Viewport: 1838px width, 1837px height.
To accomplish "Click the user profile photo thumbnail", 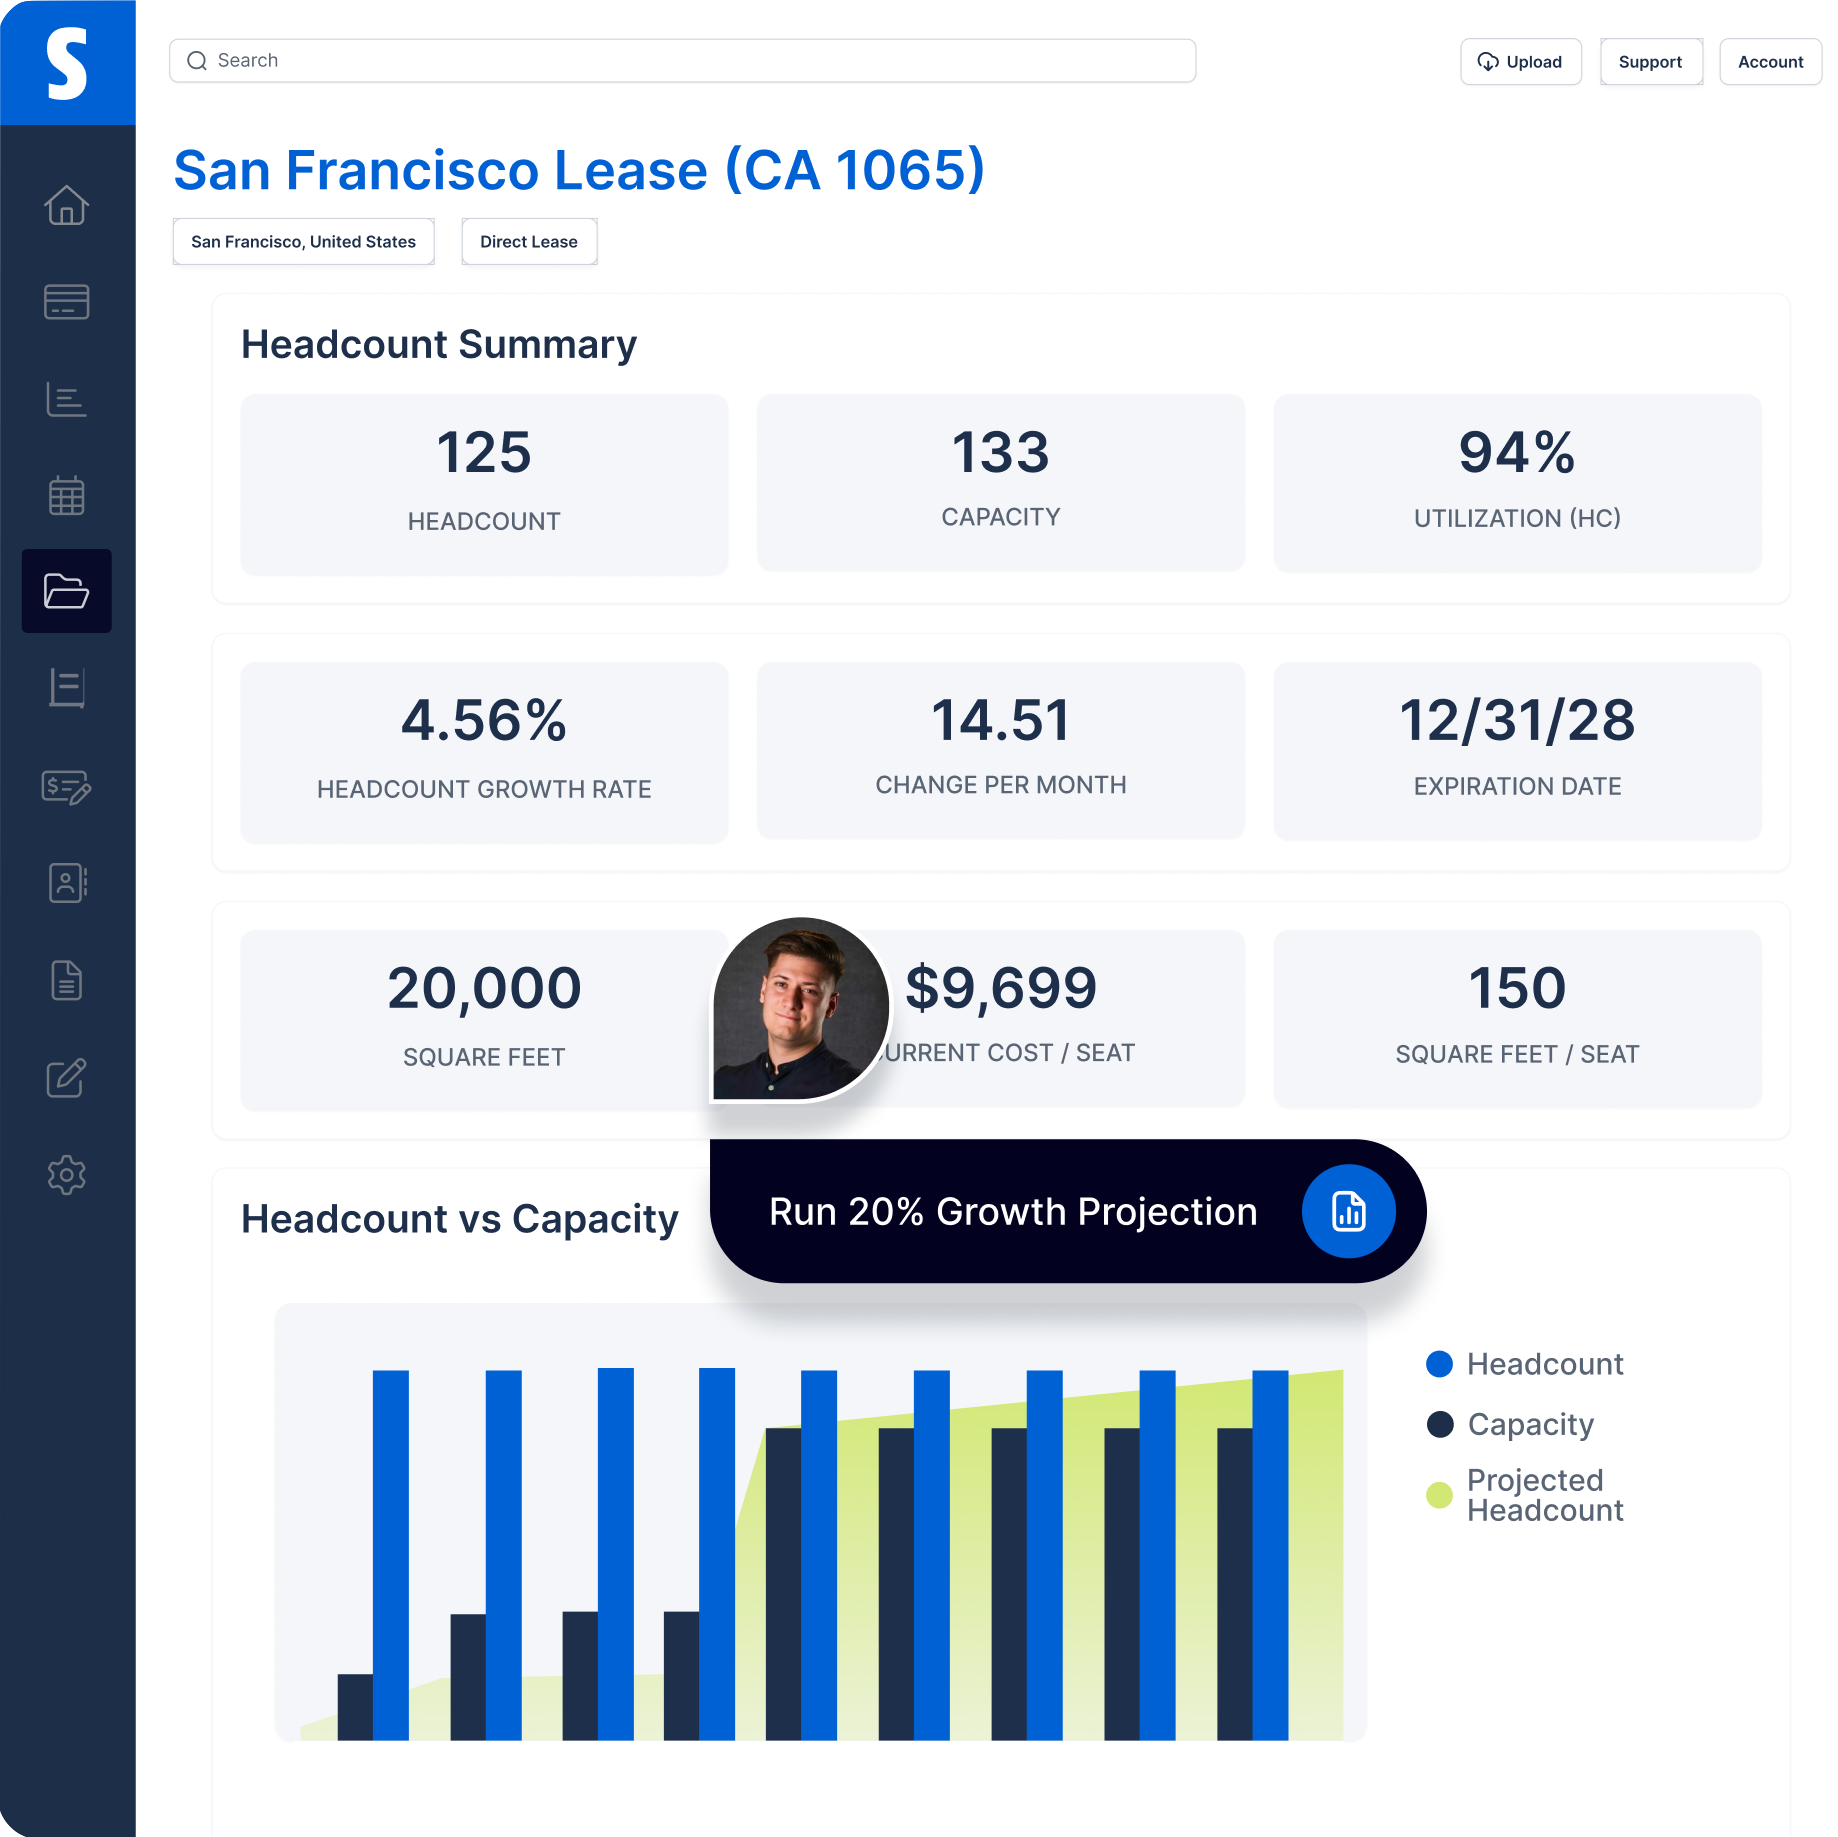I will coord(800,1008).
